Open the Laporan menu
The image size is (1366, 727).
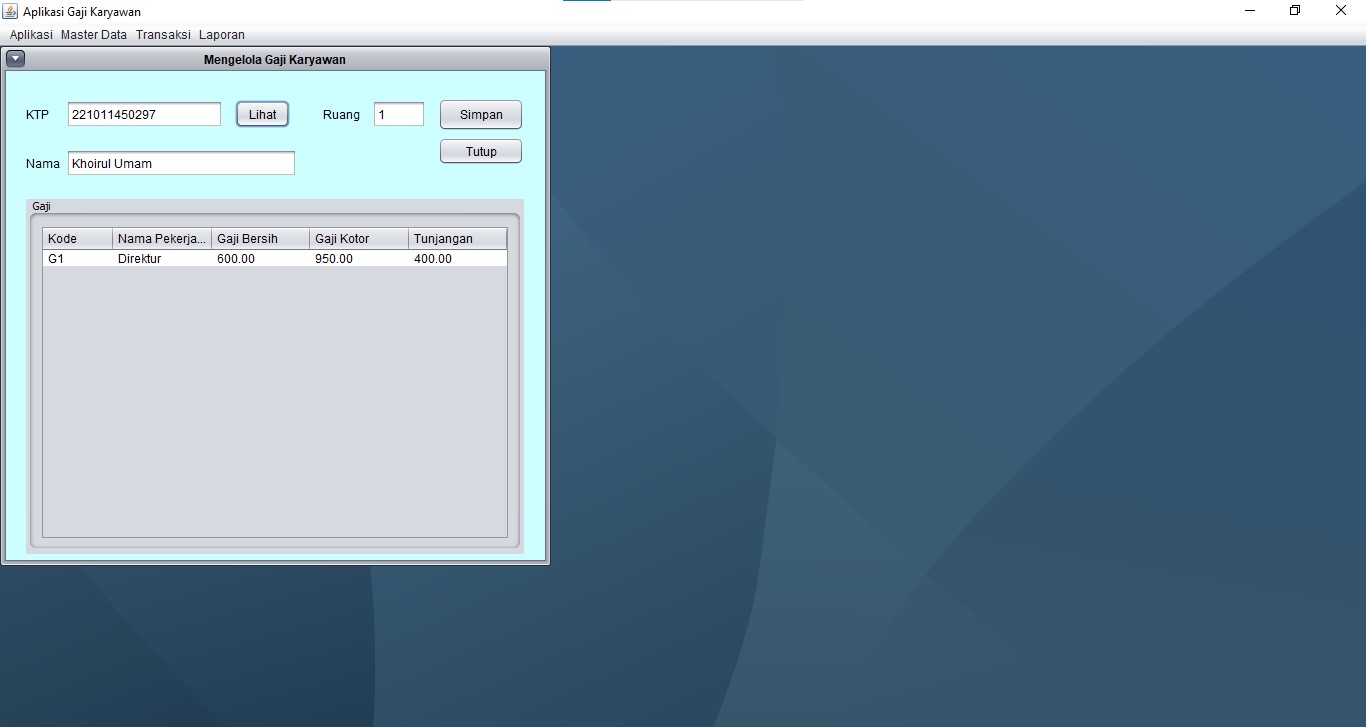click(222, 35)
